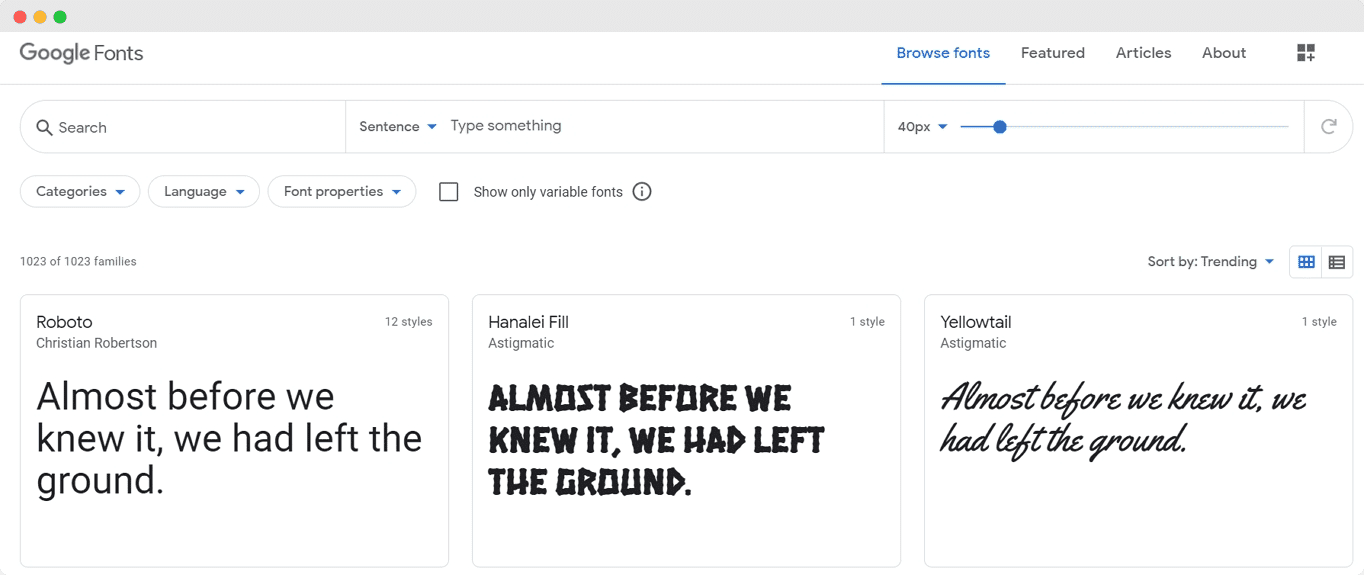Open the About tab
Viewport: 1364px width, 575px height.
(x=1224, y=53)
